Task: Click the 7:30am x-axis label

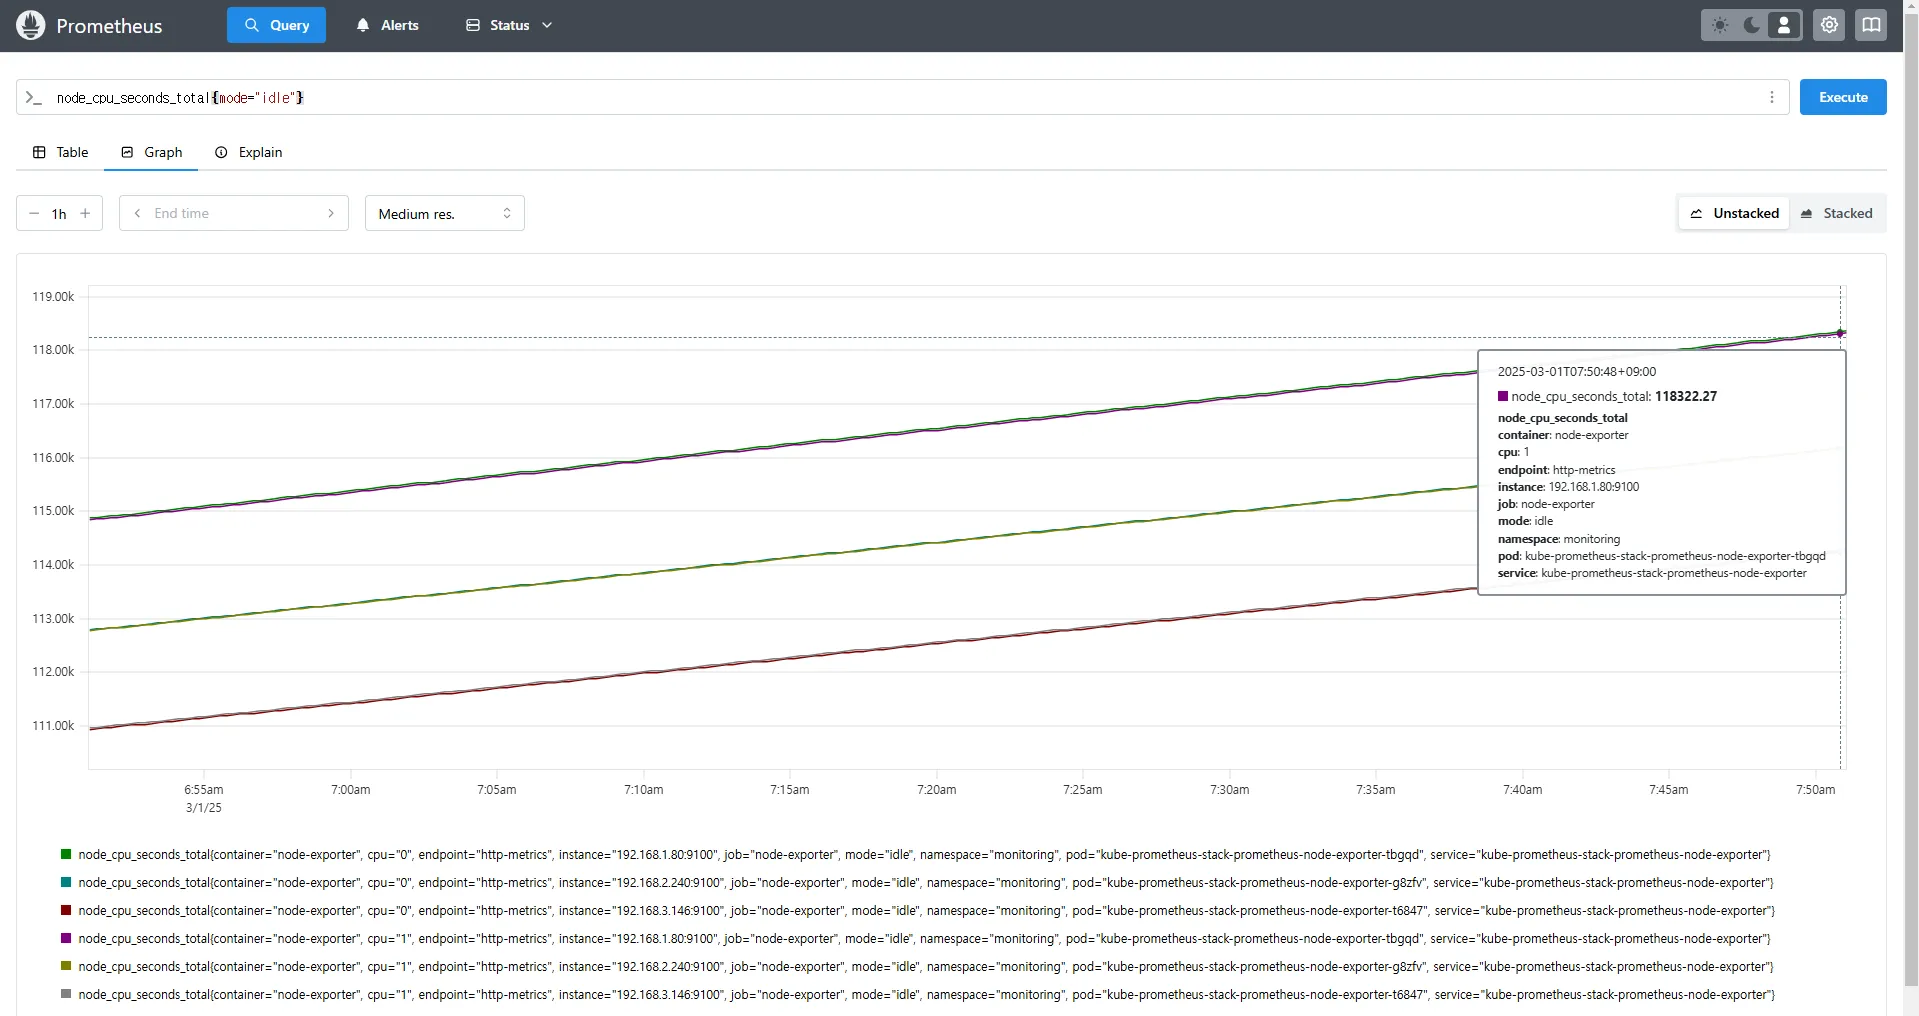Action: [x=1229, y=790]
